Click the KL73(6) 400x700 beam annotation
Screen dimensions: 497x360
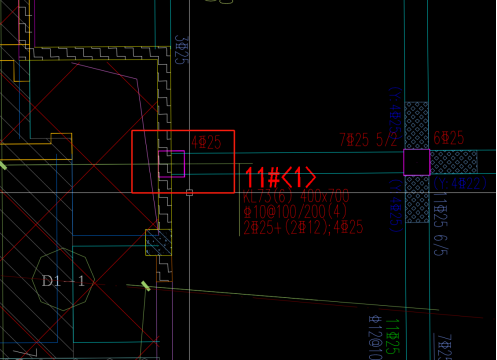(296, 196)
